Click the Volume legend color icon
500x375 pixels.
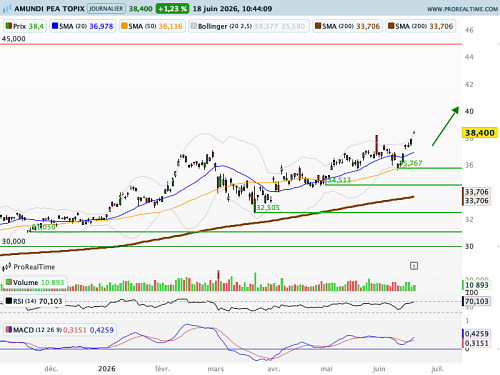tap(9, 282)
